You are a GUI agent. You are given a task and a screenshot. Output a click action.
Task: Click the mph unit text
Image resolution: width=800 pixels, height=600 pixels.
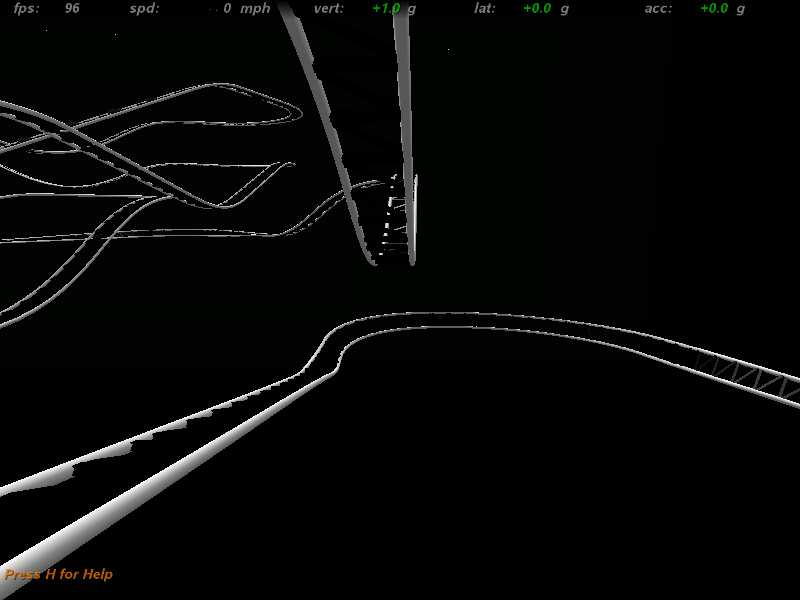tap(254, 8)
